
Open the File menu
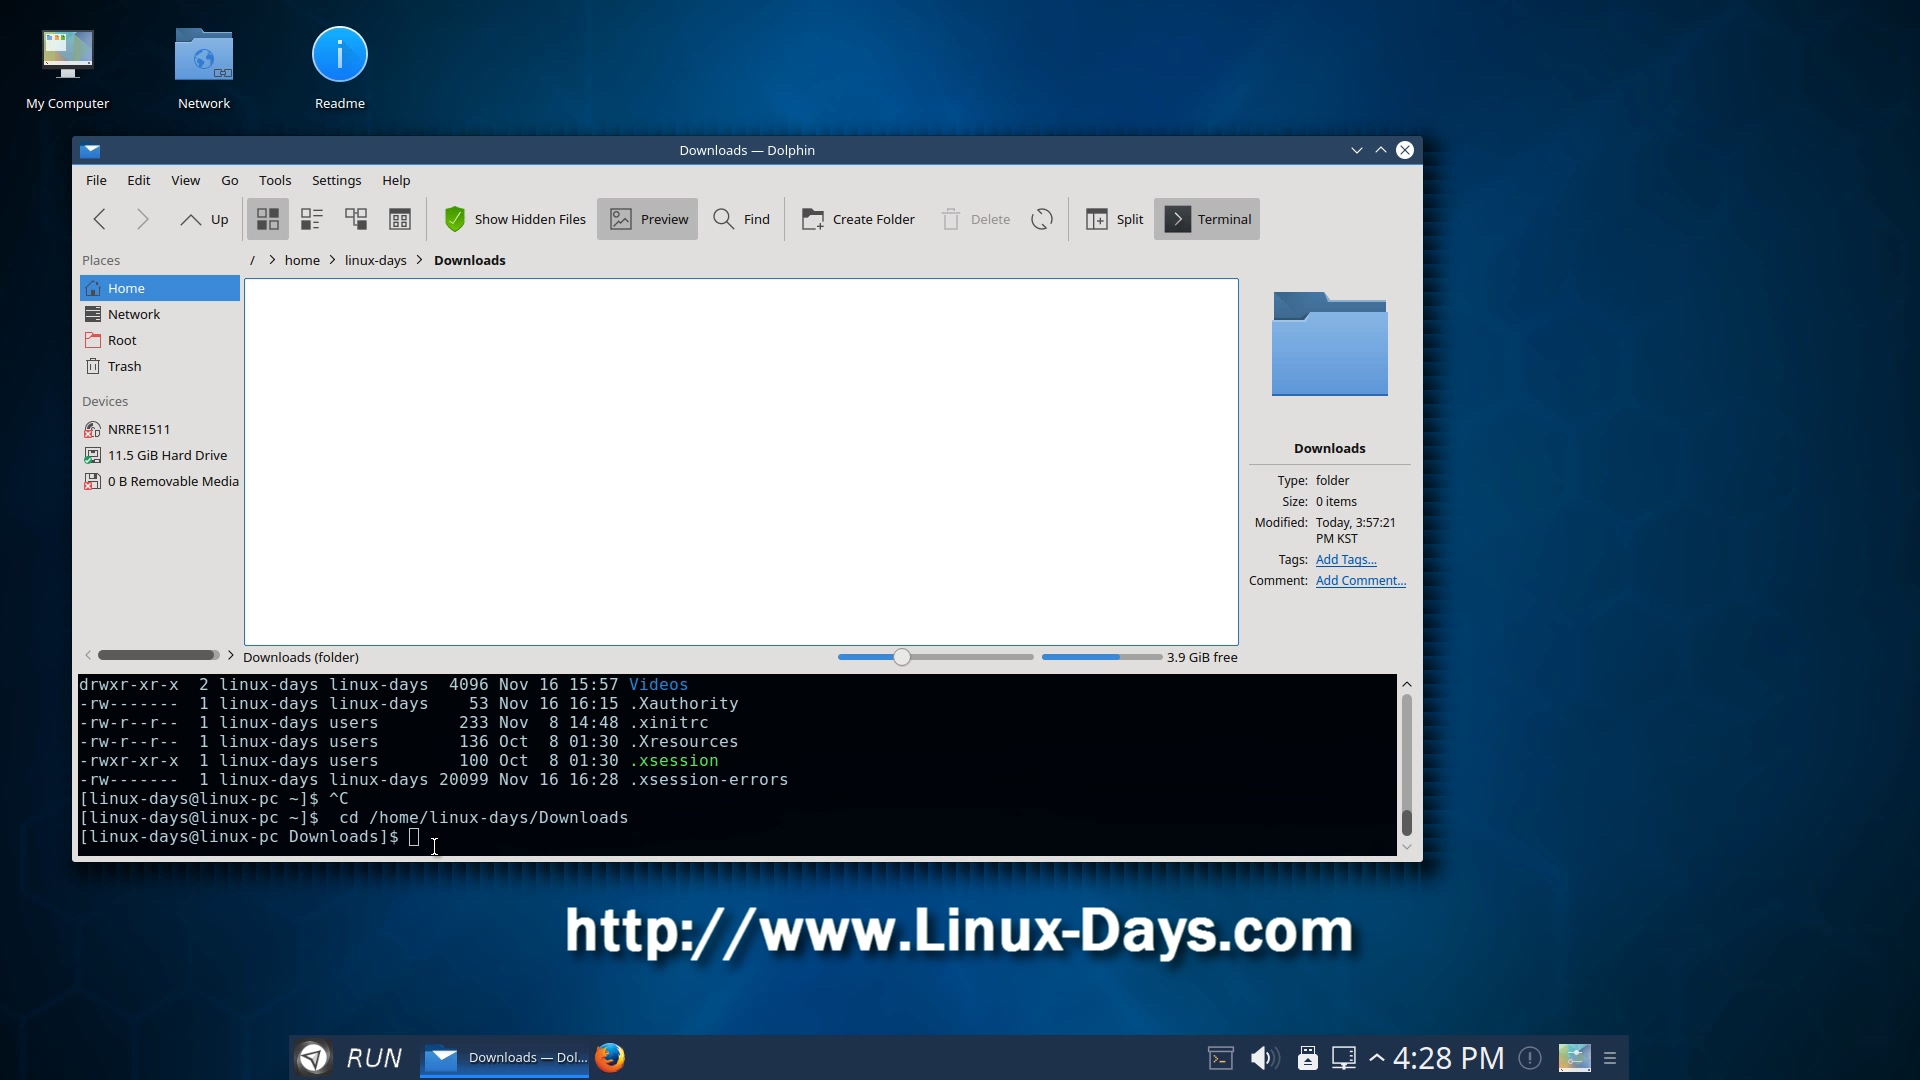pos(96,180)
